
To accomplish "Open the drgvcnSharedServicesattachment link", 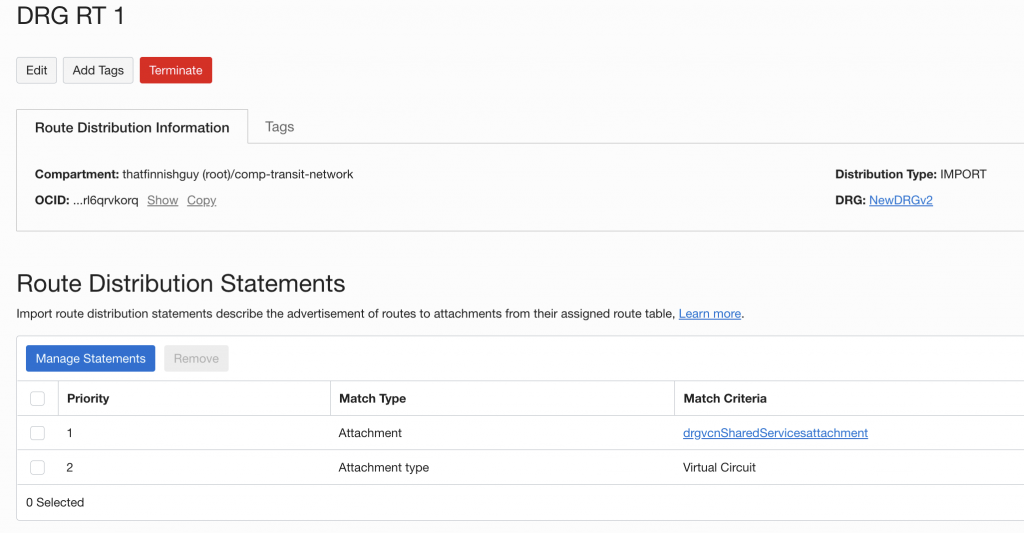I will point(775,433).
